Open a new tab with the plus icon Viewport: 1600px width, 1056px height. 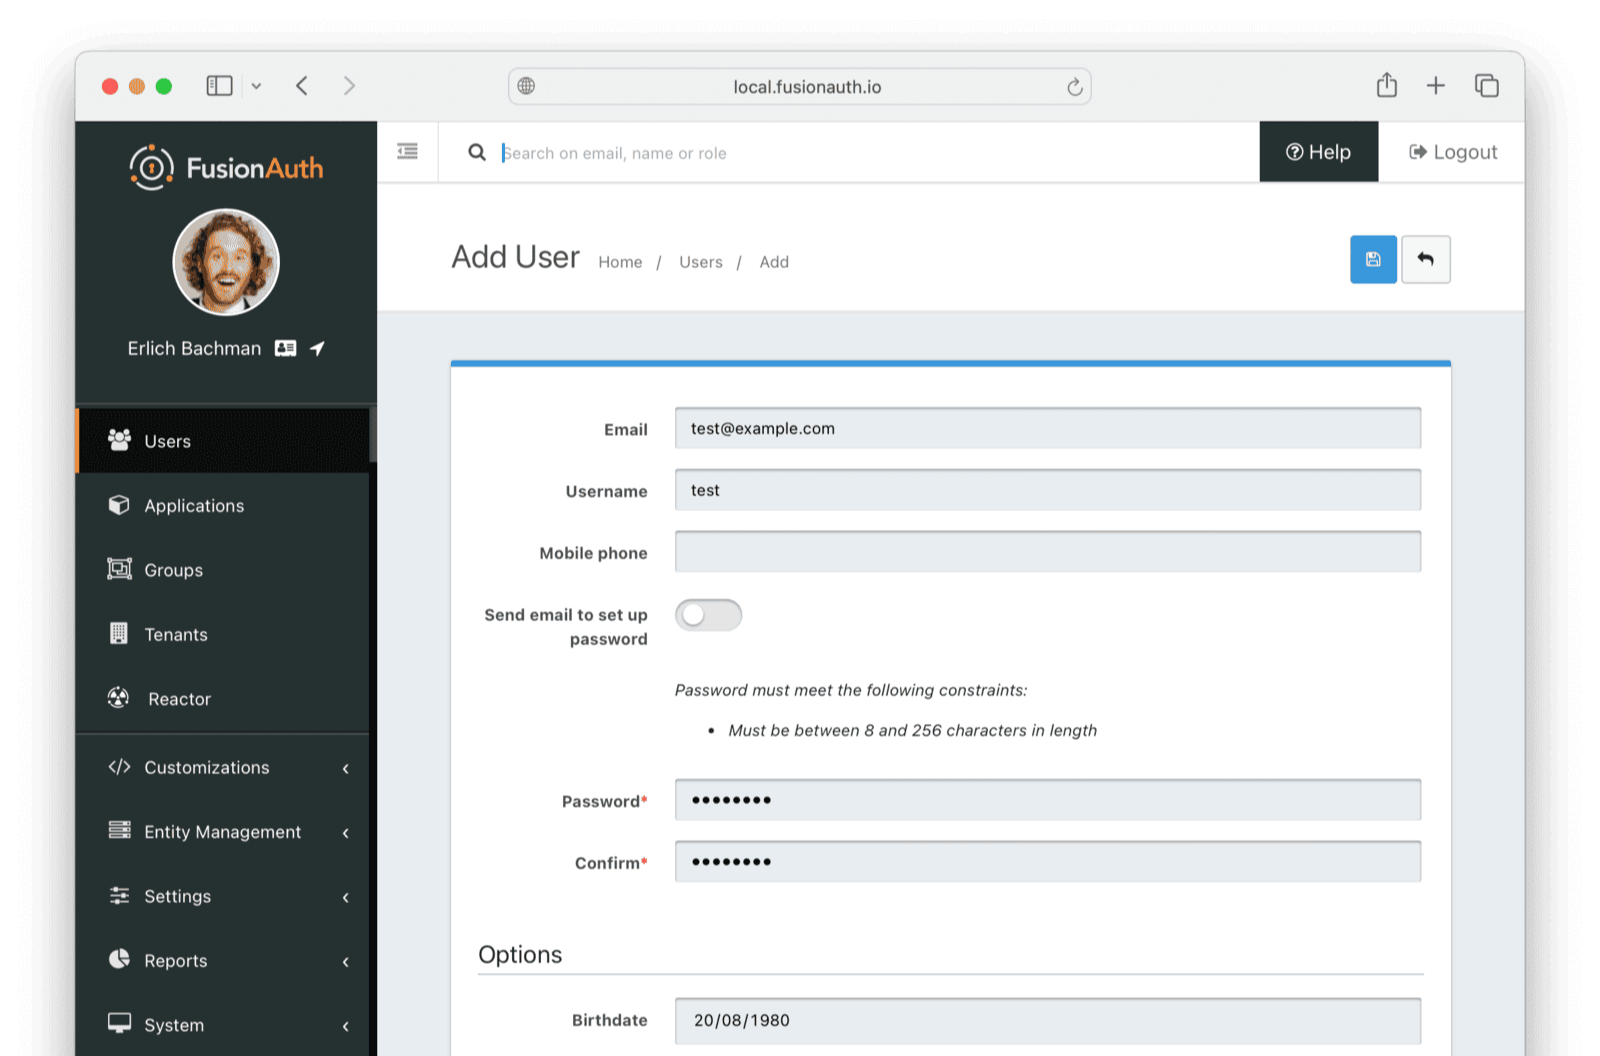click(x=1435, y=86)
